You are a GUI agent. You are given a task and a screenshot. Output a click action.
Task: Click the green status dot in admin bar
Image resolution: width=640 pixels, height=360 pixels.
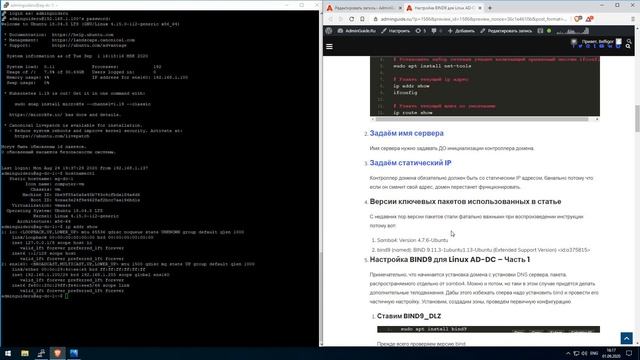tap(549, 31)
